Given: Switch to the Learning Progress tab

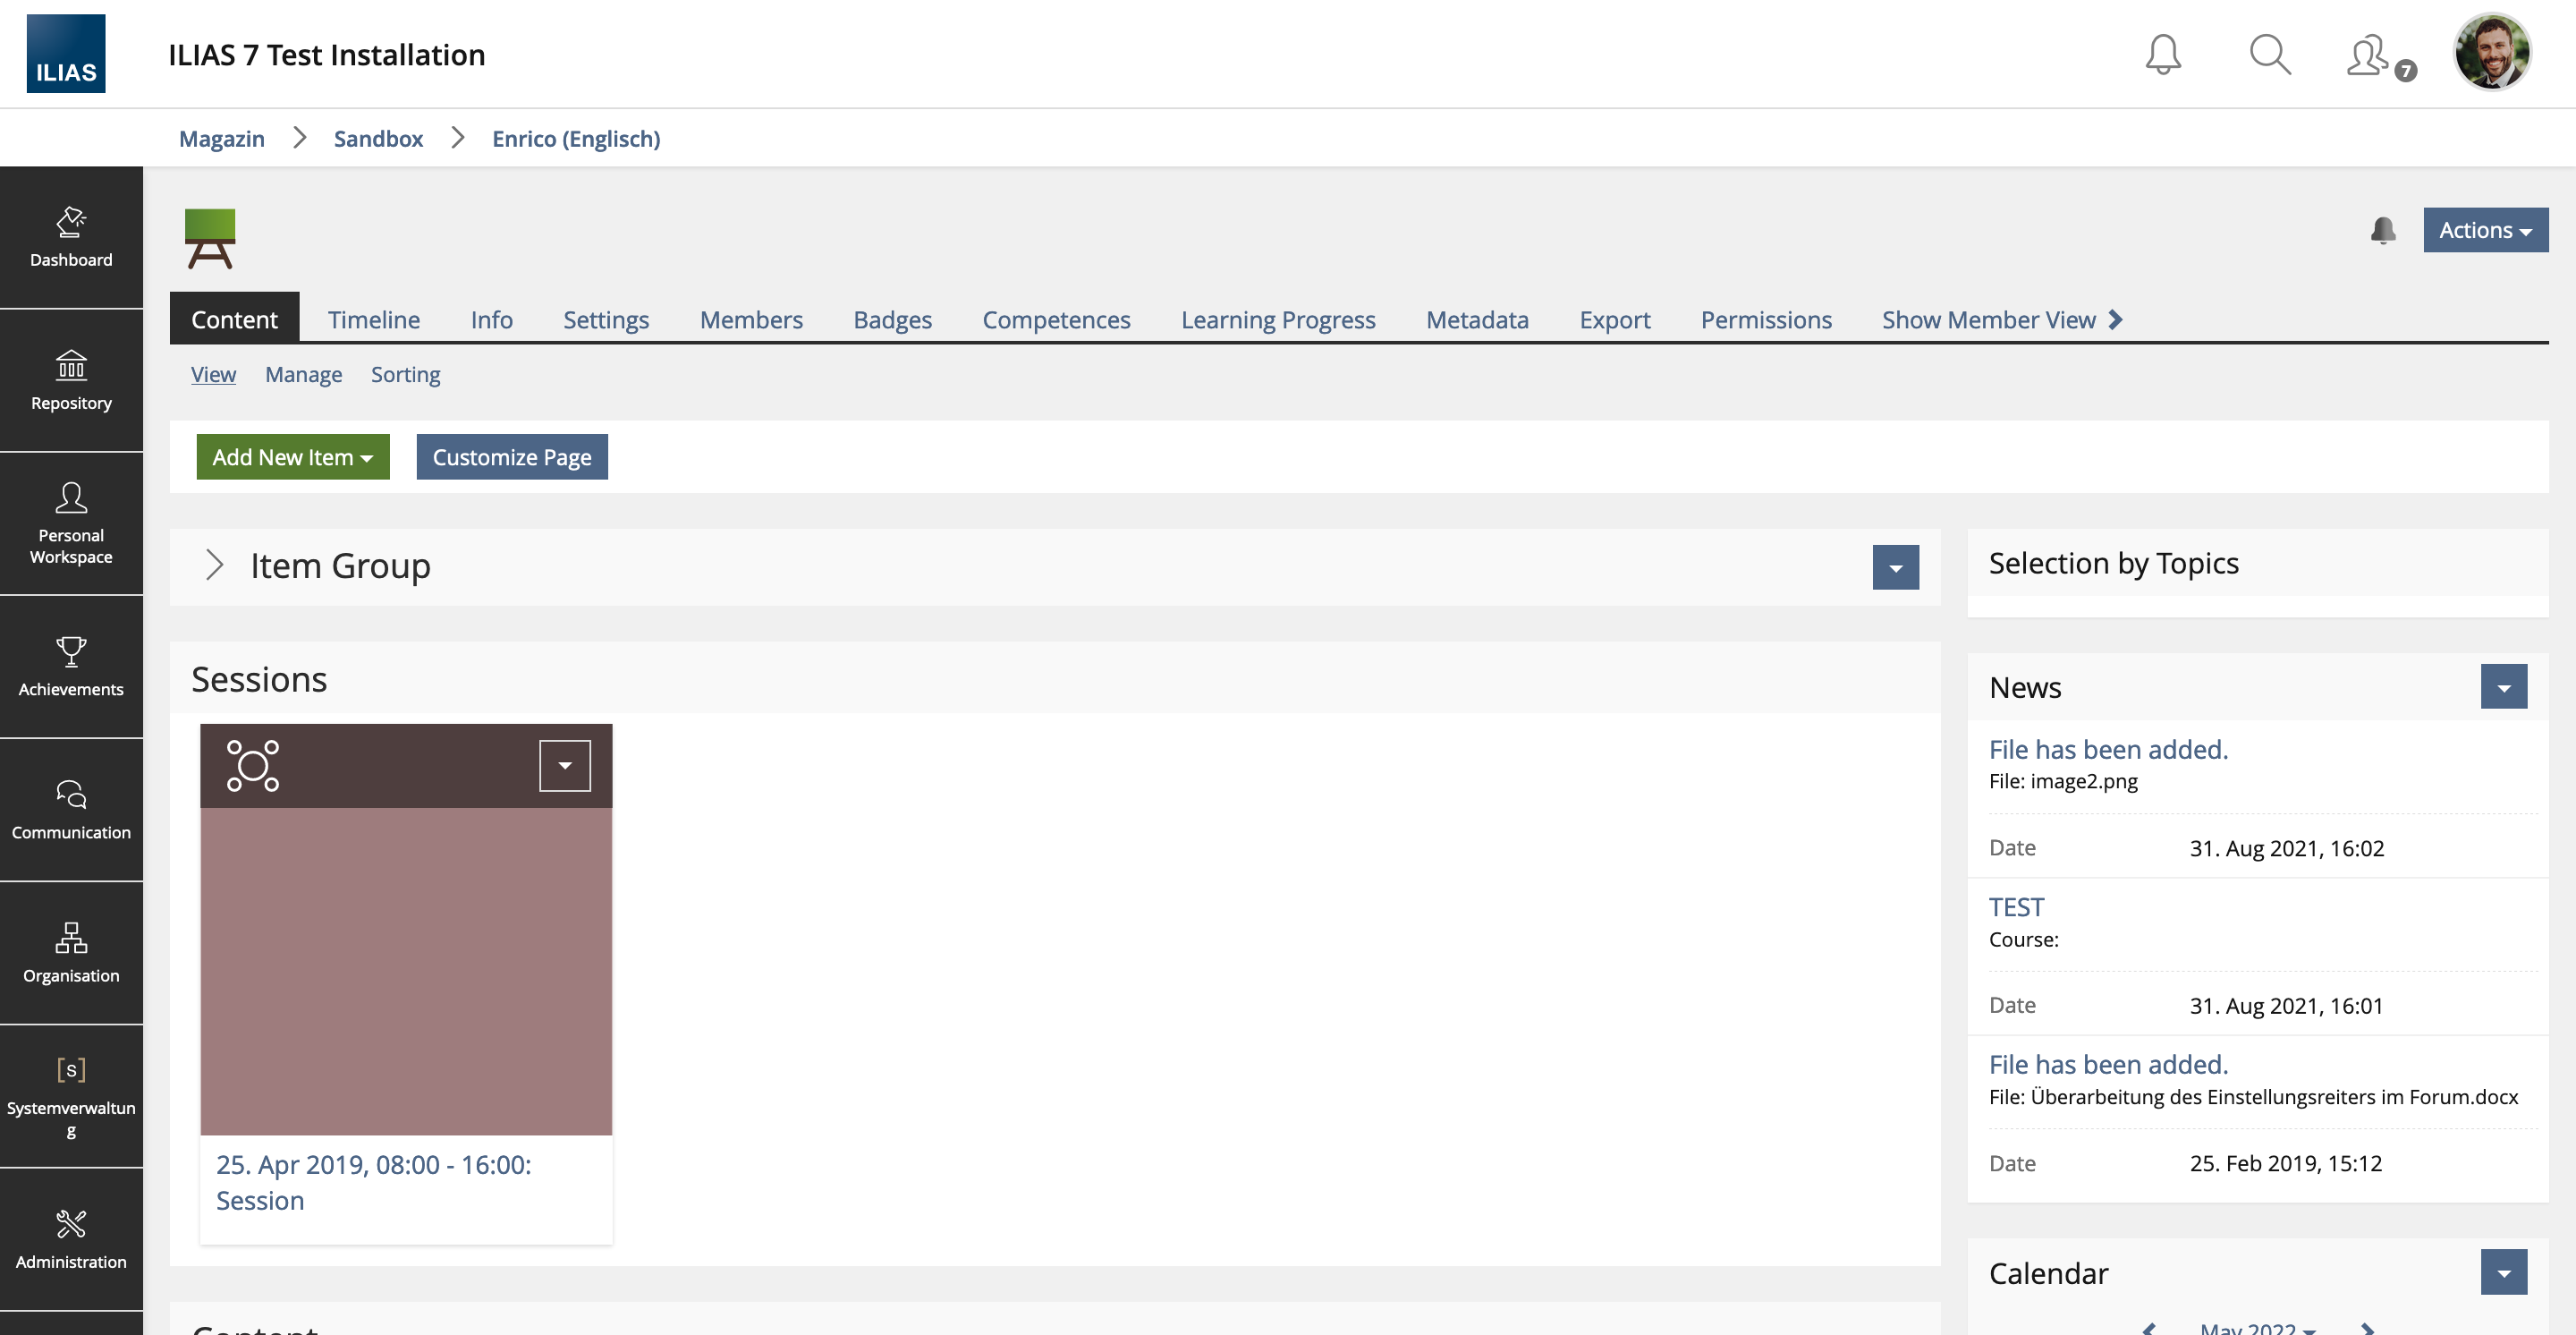Looking at the screenshot, I should 1277,320.
